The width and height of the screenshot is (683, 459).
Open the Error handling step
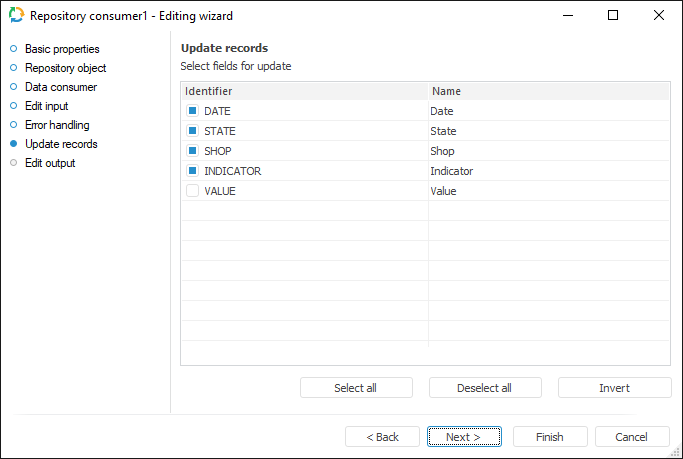[x=57, y=125]
